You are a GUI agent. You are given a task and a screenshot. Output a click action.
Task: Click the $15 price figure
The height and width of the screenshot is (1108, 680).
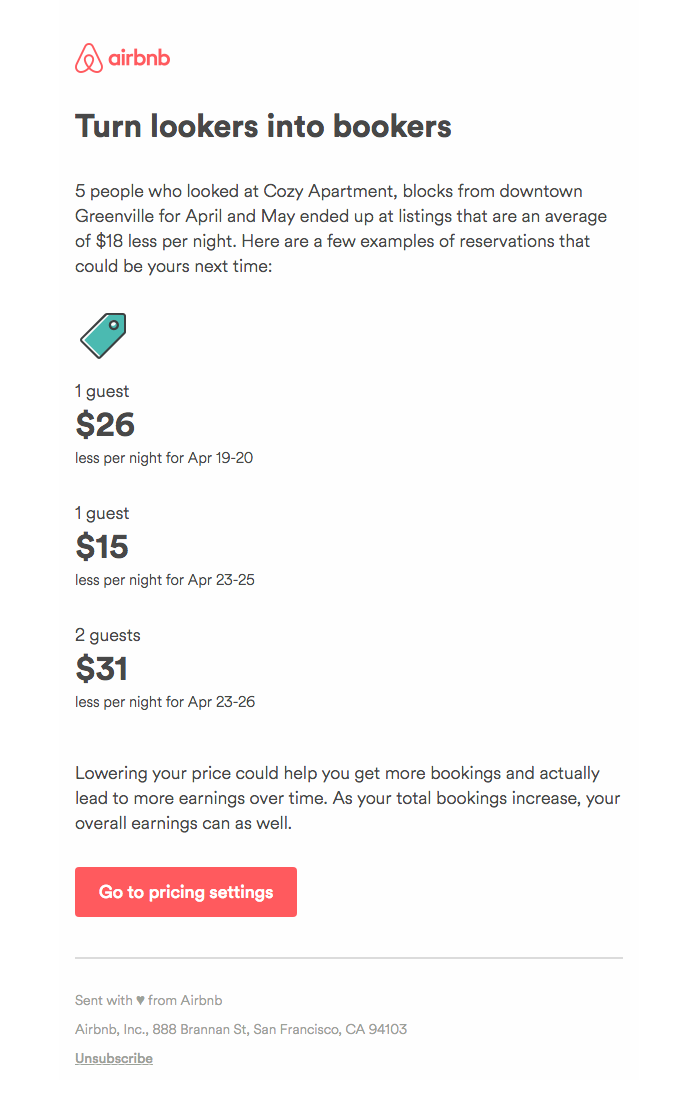pyautogui.click(x=103, y=547)
